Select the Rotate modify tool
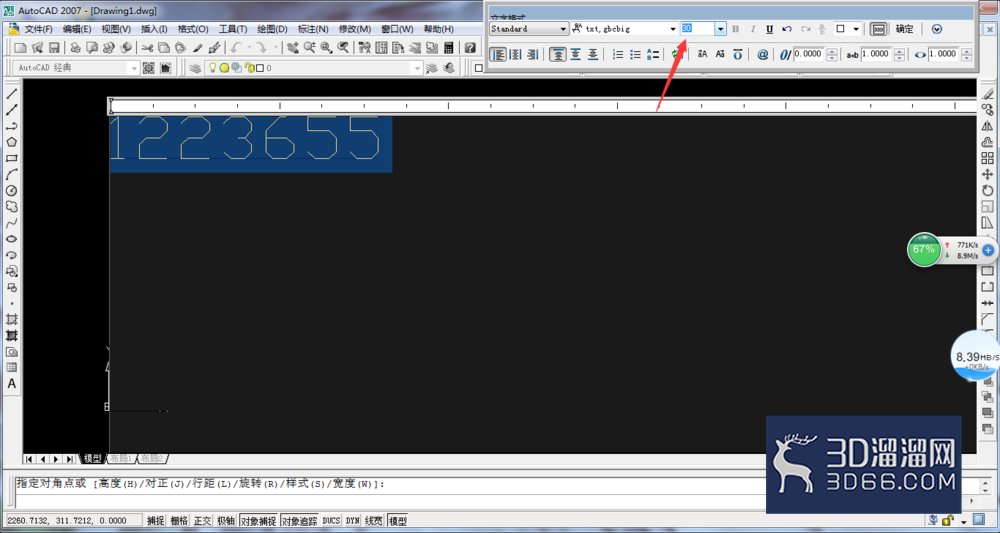This screenshot has height=533, width=1000. [987, 191]
